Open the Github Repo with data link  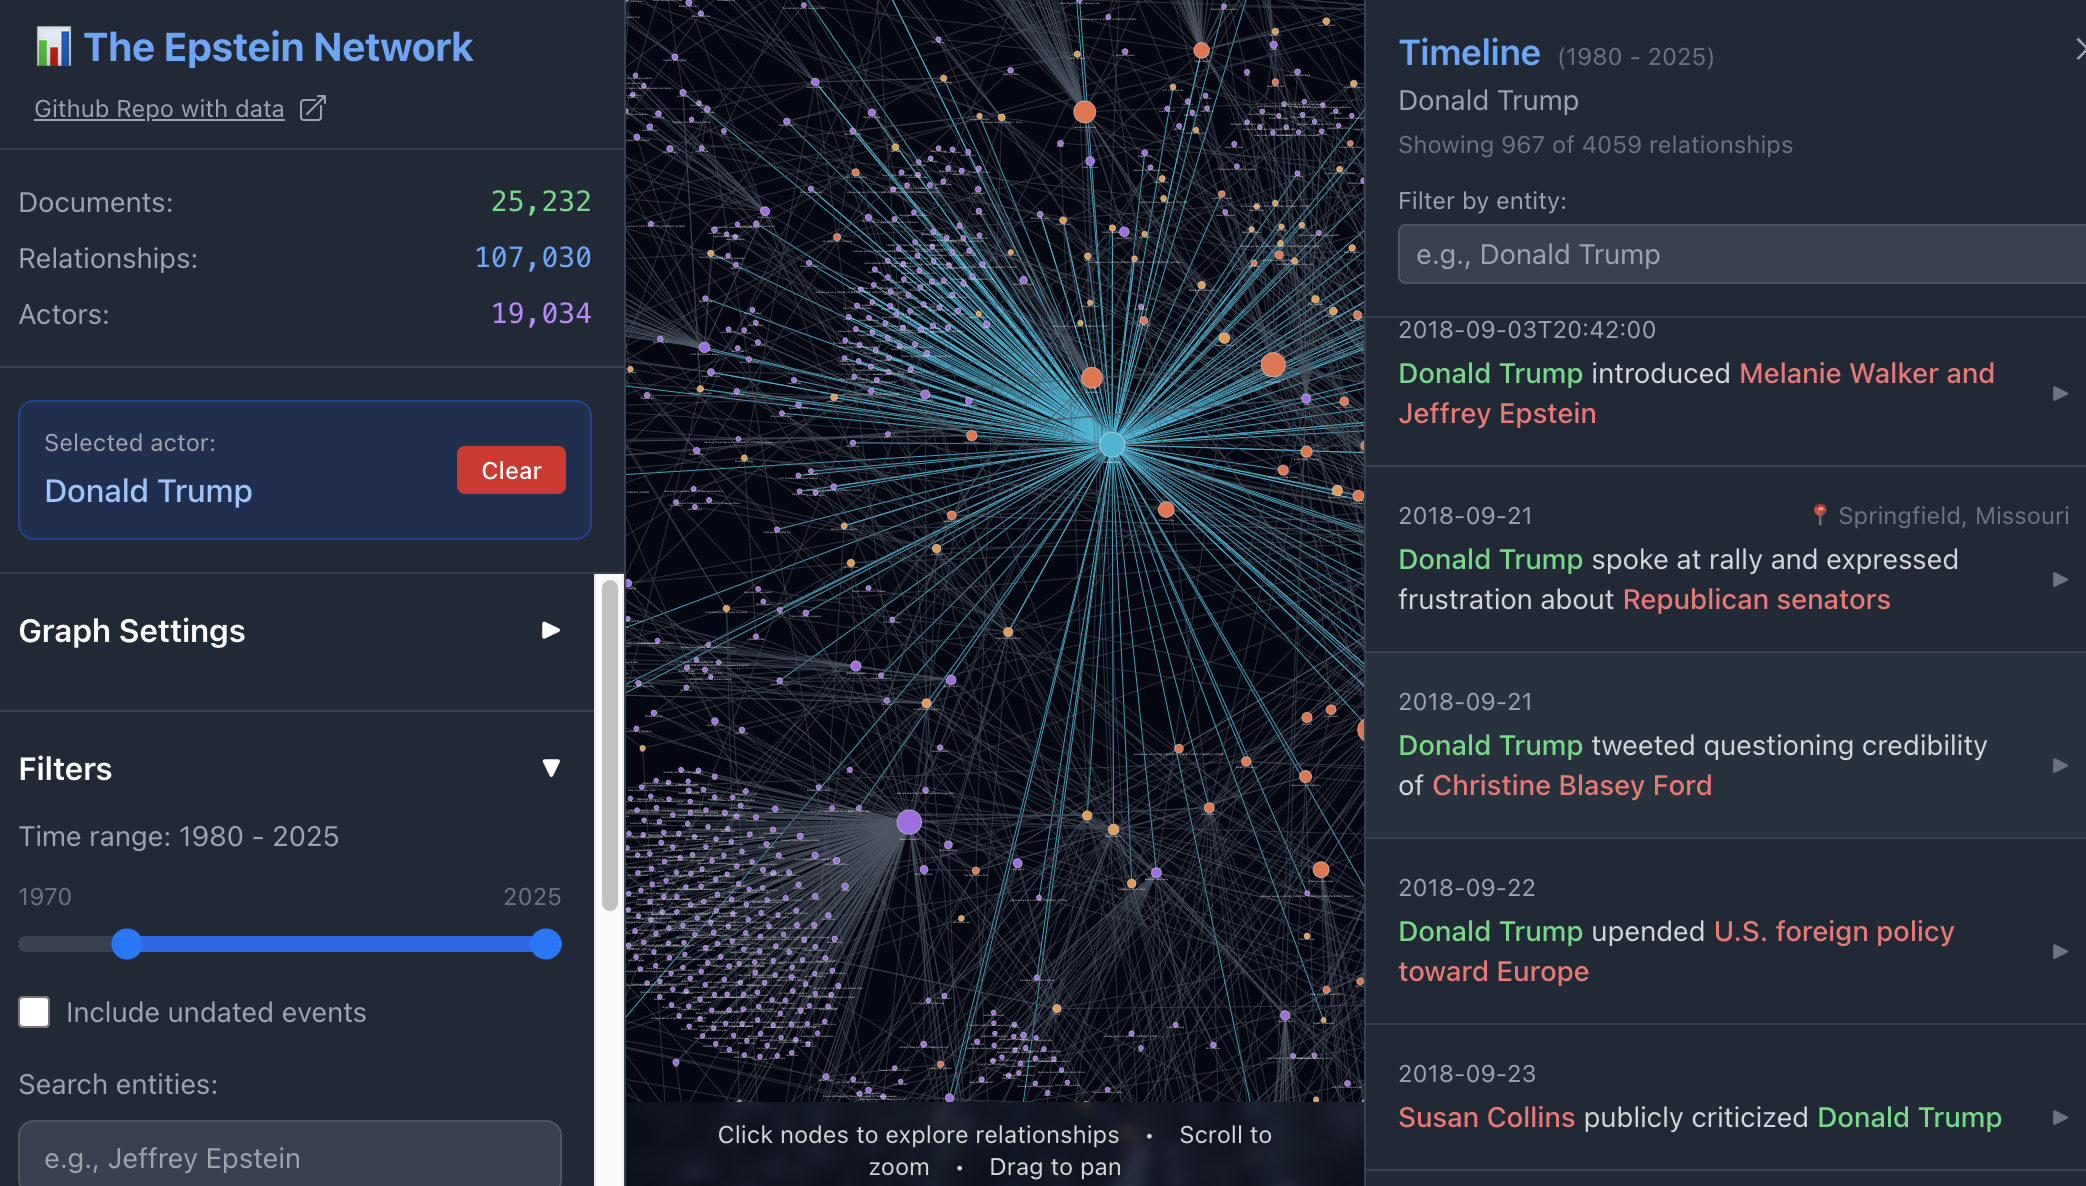[159, 109]
